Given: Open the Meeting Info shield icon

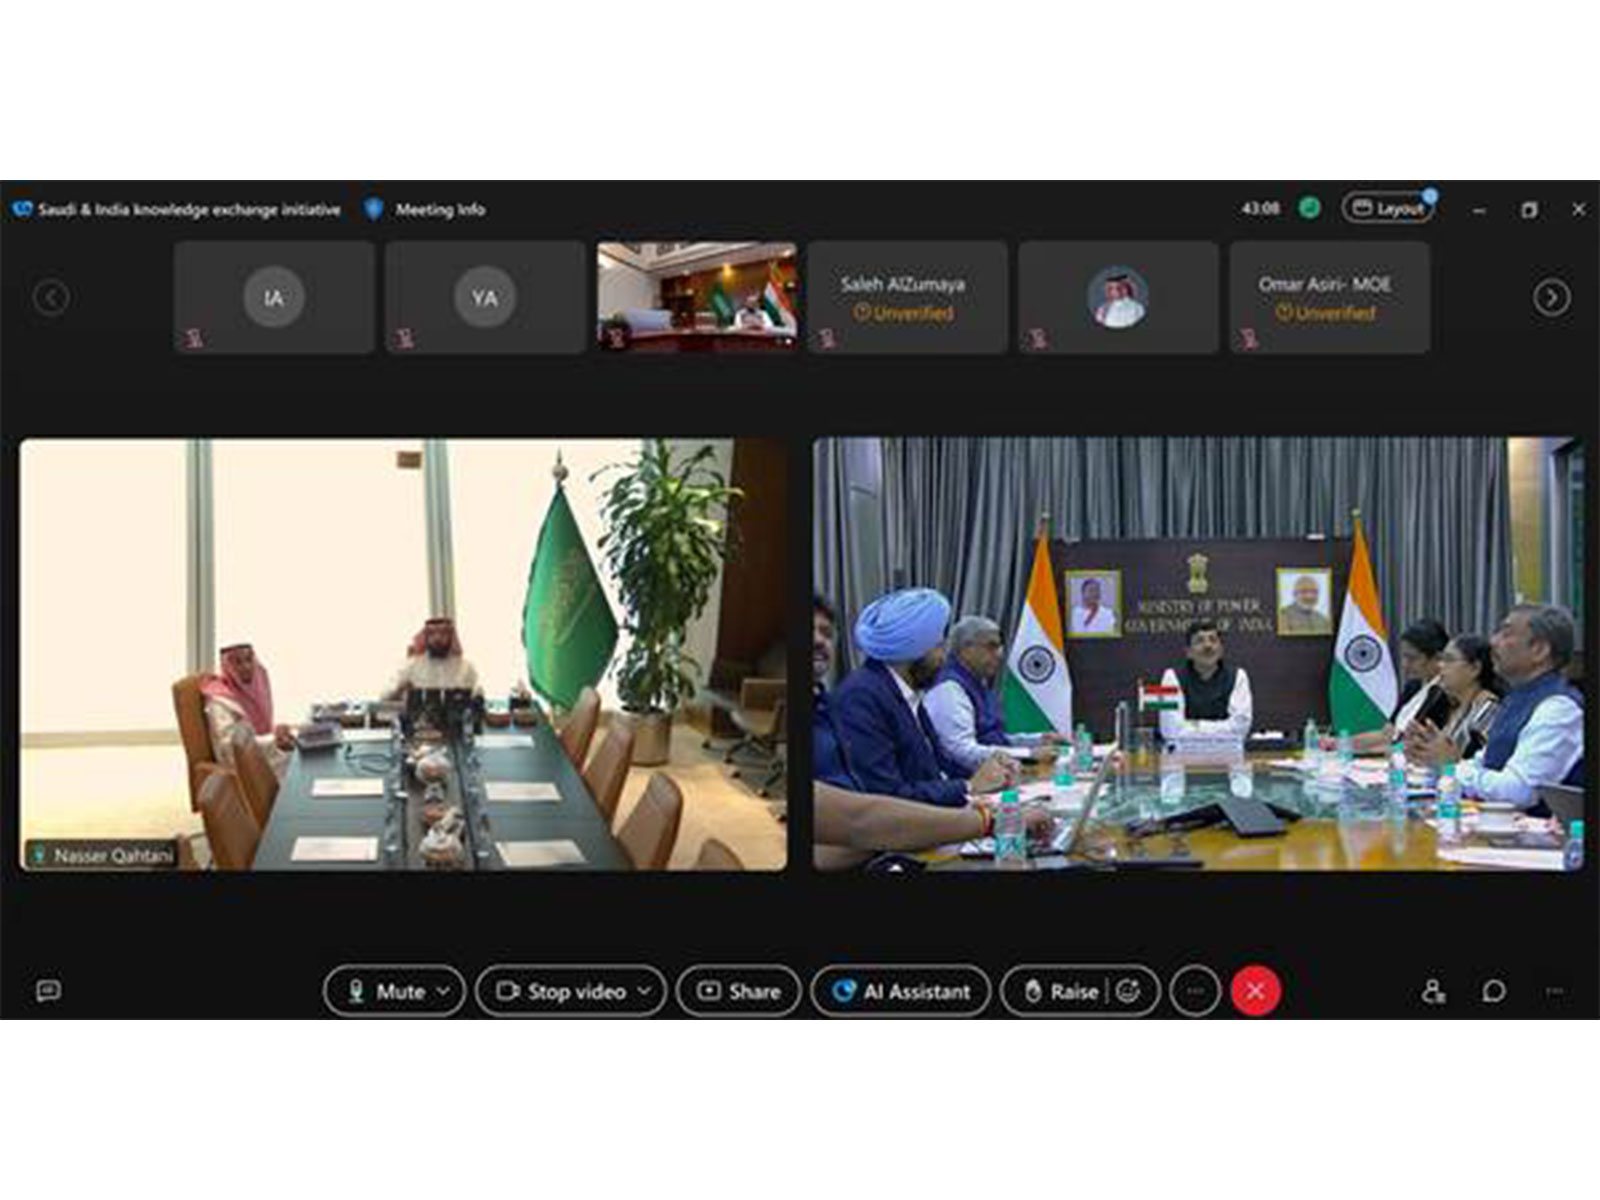Looking at the screenshot, I should [374, 209].
